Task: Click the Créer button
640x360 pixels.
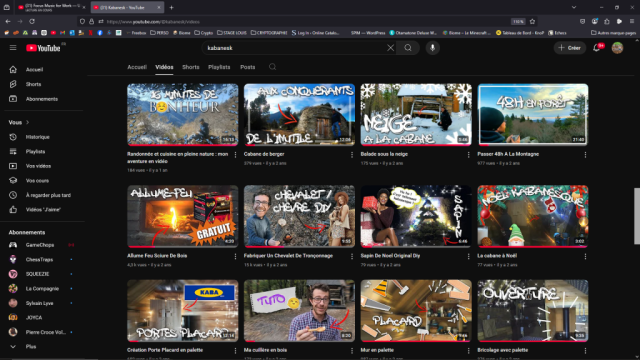Action: point(570,48)
